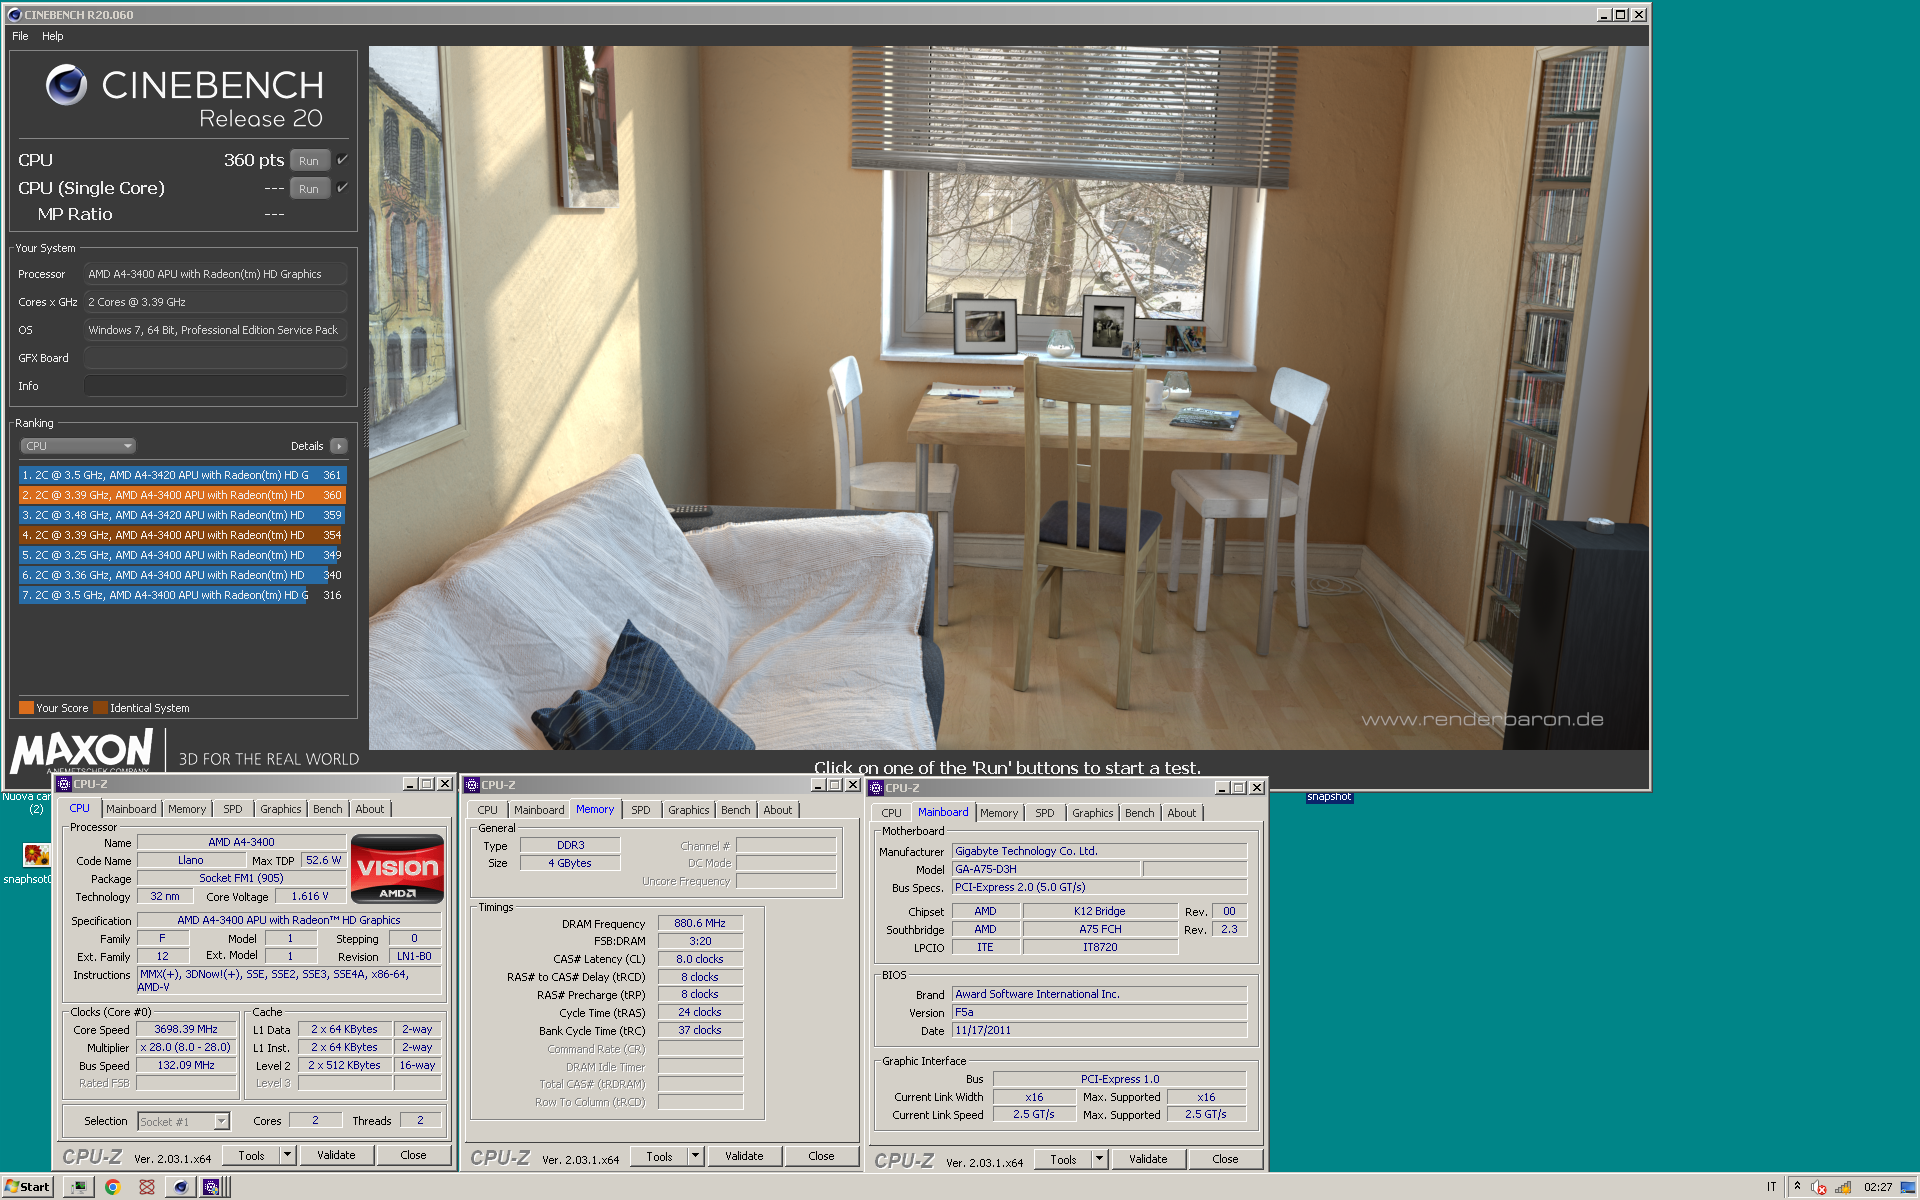
Task: Switch to the Mainboard tab in the CPU-tab window
Action: 131,809
